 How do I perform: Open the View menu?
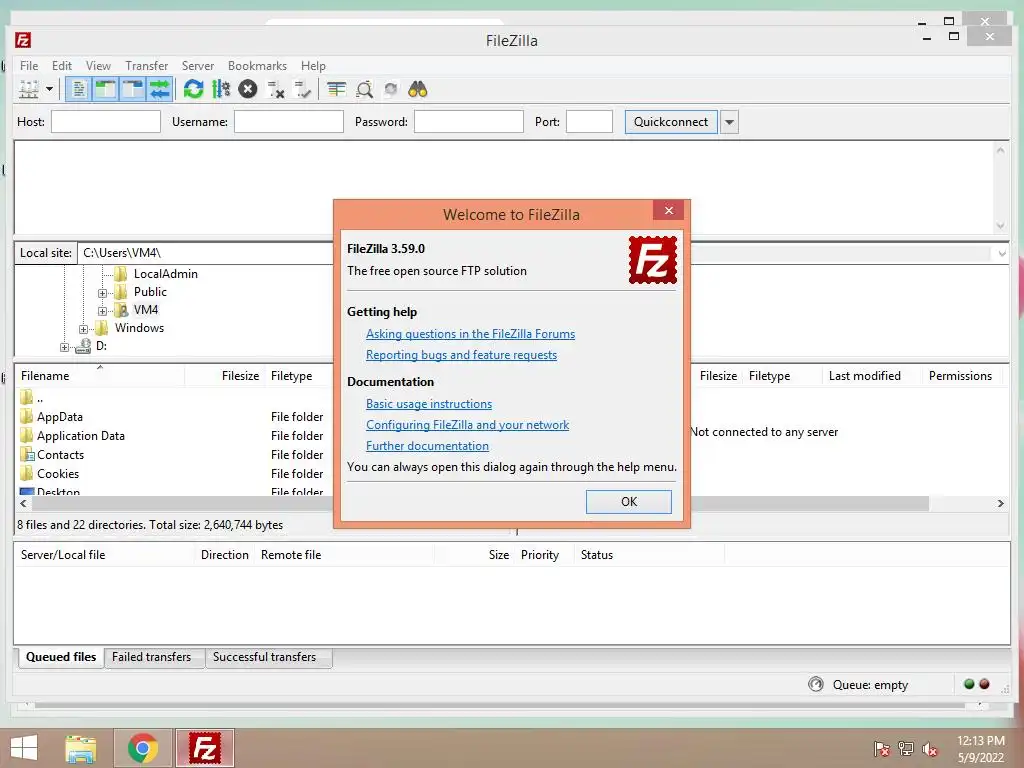coord(98,65)
